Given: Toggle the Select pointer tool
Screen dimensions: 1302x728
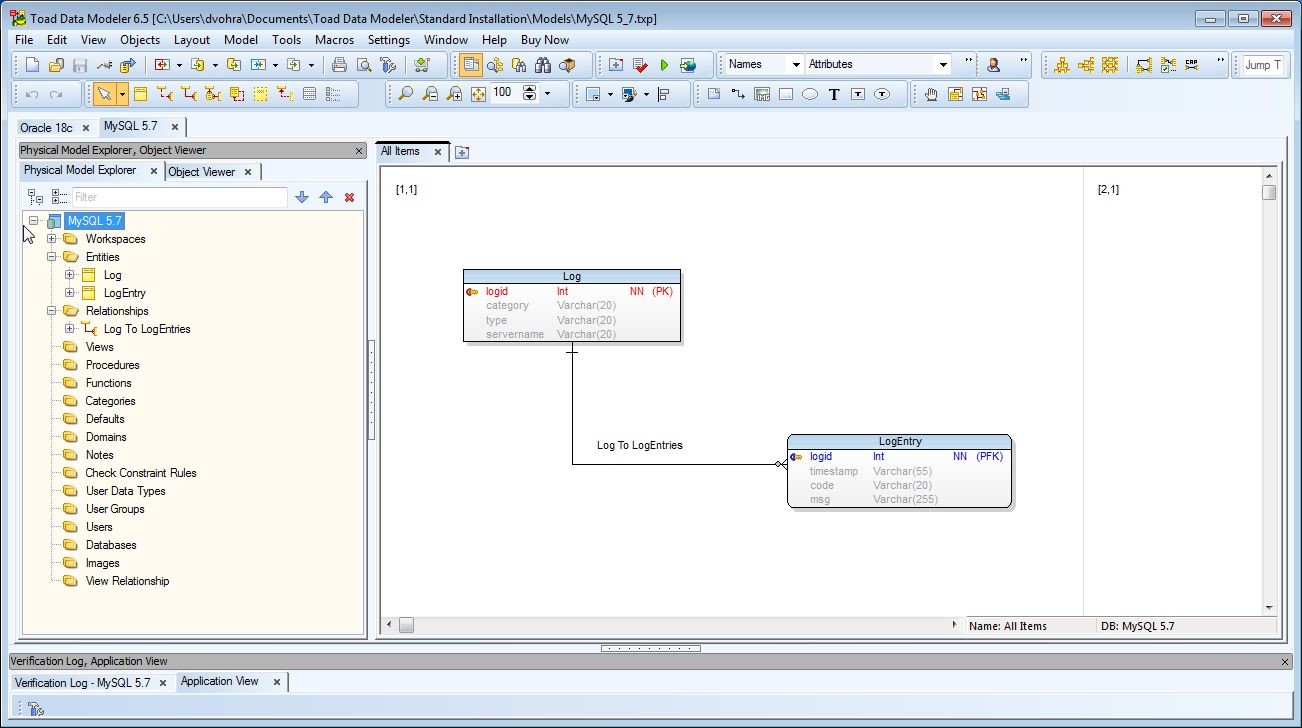Looking at the screenshot, I should 103,94.
